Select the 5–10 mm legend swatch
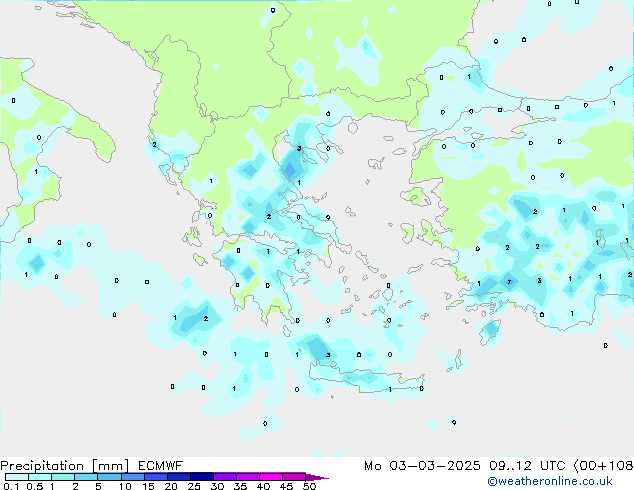 pos(109,477)
